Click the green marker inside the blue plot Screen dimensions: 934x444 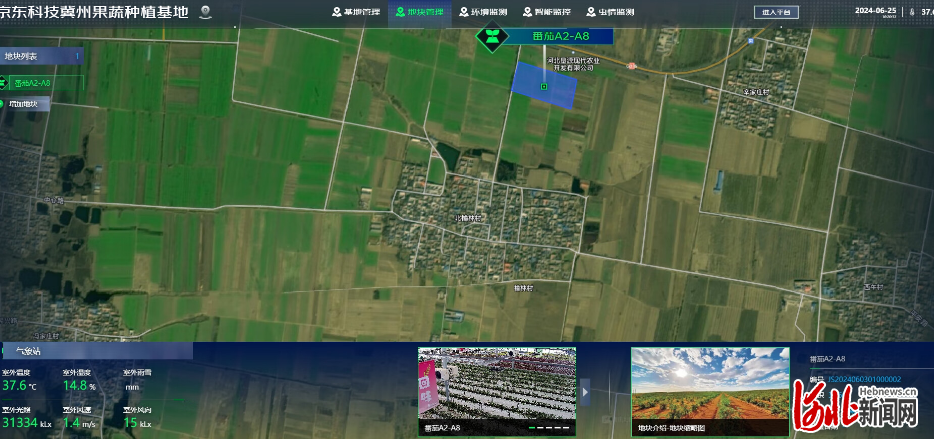[544, 87]
